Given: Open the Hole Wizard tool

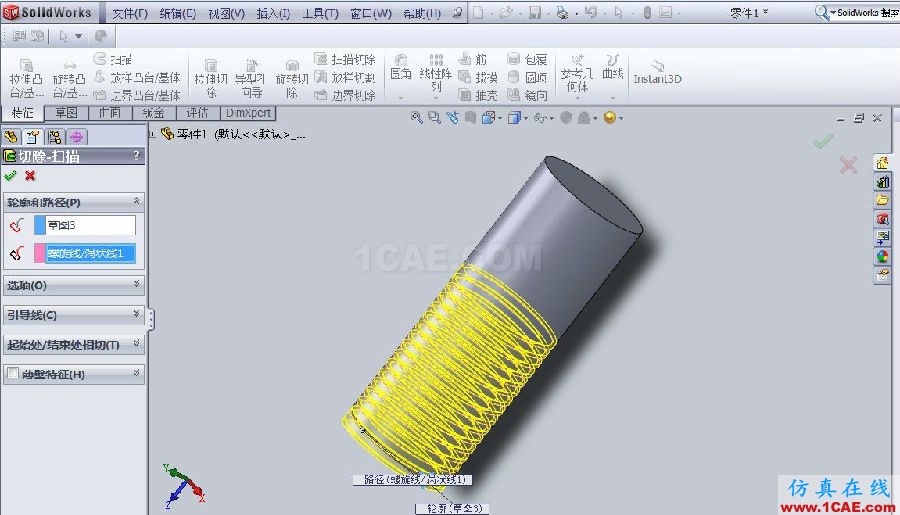Looking at the screenshot, I should [x=250, y=79].
